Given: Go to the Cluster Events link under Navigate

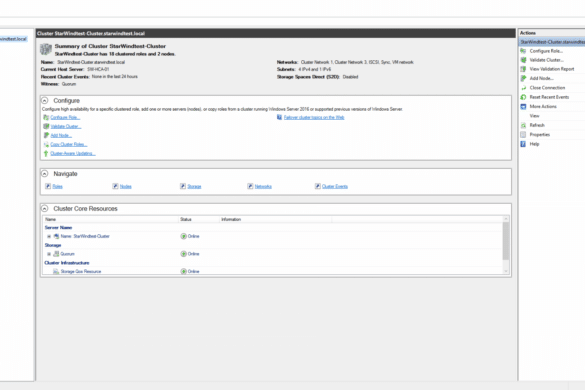Looking at the screenshot, I should click(x=335, y=186).
